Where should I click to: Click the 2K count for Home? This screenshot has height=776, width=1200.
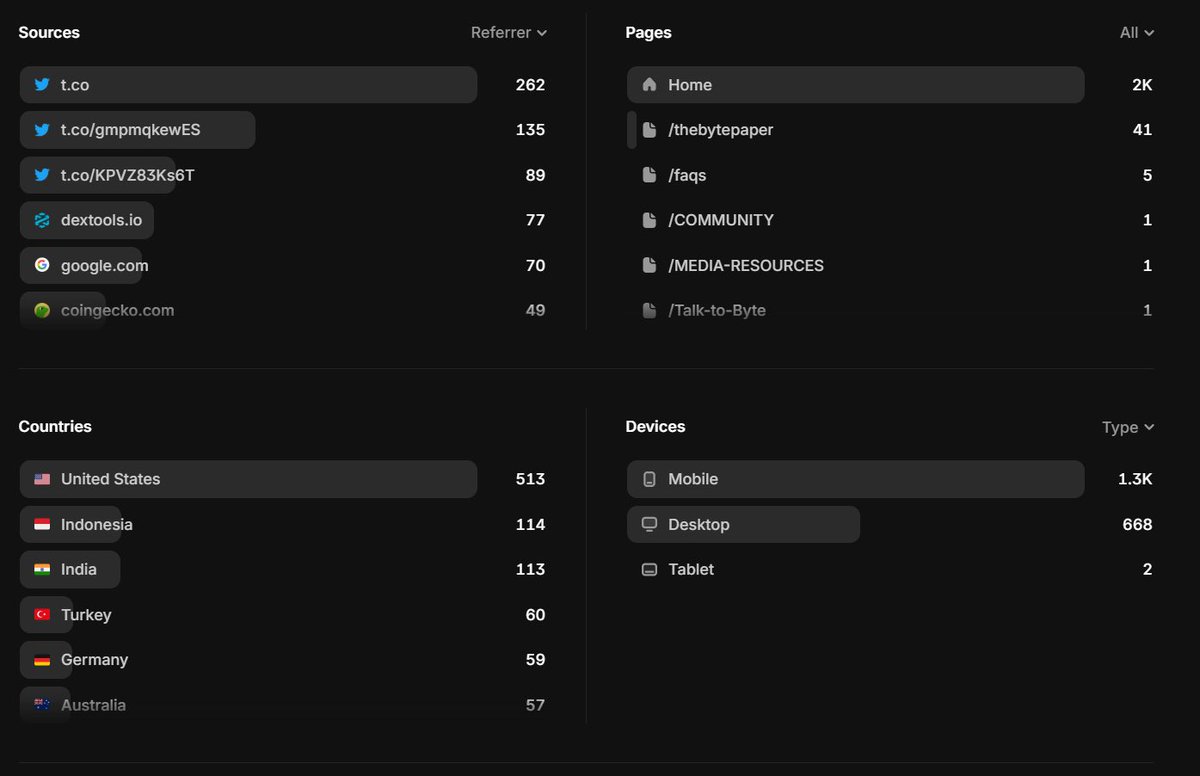[1142, 85]
